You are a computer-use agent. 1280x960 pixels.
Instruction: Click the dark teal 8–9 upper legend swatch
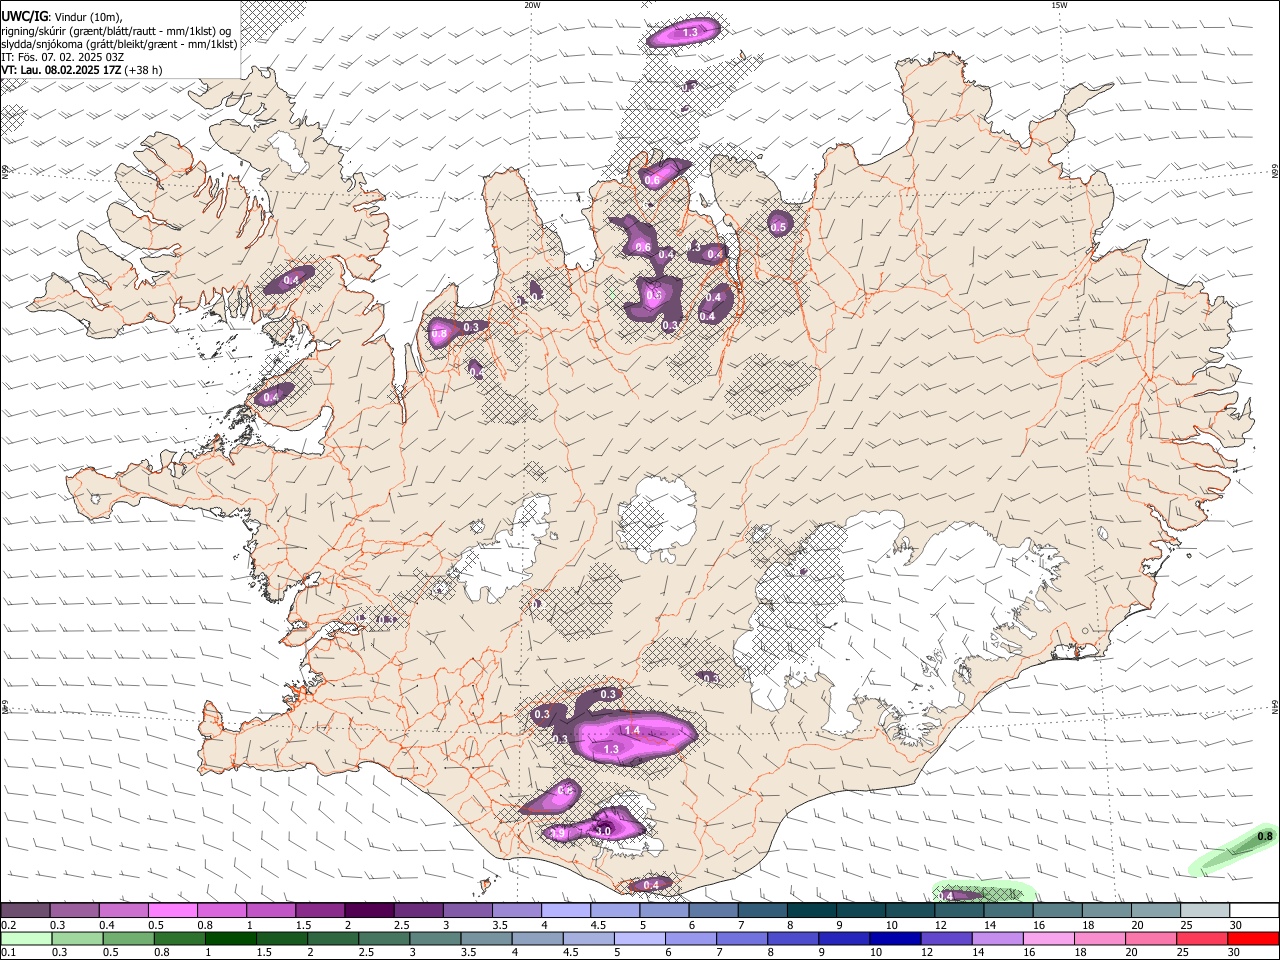click(812, 910)
